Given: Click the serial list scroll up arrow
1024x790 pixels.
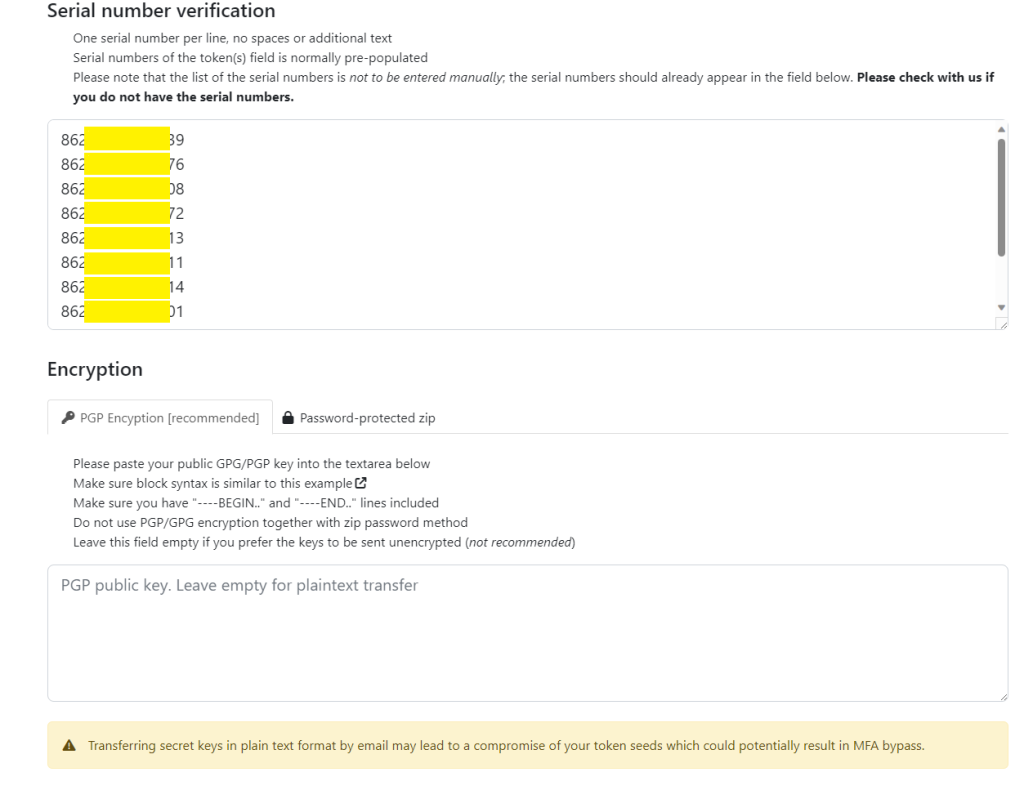Looking at the screenshot, I should coord(1002,129).
